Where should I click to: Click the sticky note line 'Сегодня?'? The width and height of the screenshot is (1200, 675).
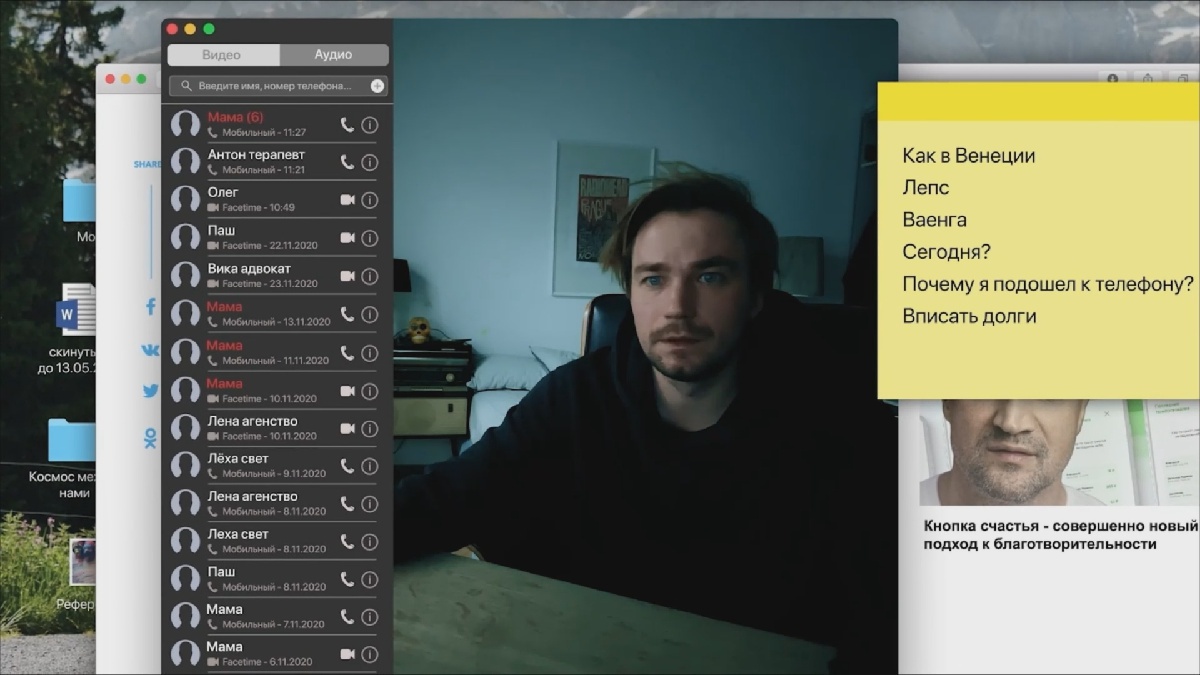click(946, 252)
